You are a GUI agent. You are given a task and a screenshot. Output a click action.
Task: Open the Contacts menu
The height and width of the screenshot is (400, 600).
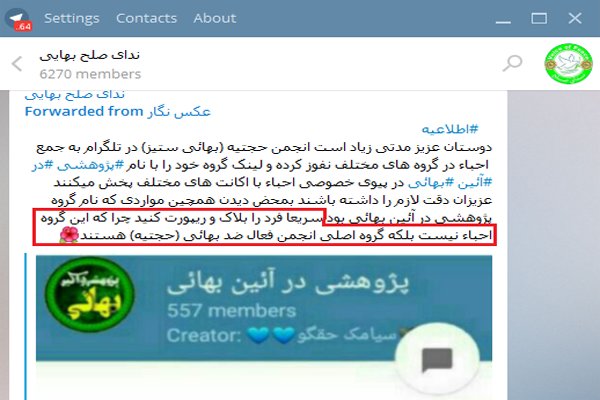click(147, 18)
